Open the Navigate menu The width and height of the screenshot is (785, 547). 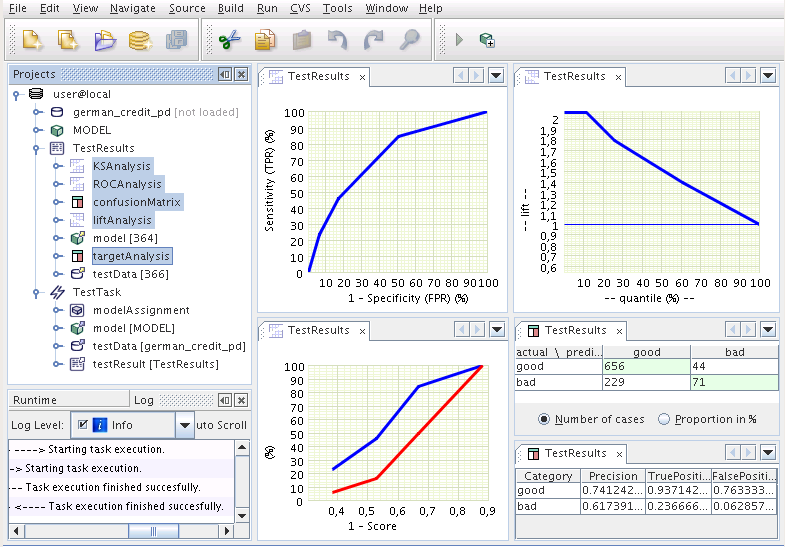(x=133, y=9)
